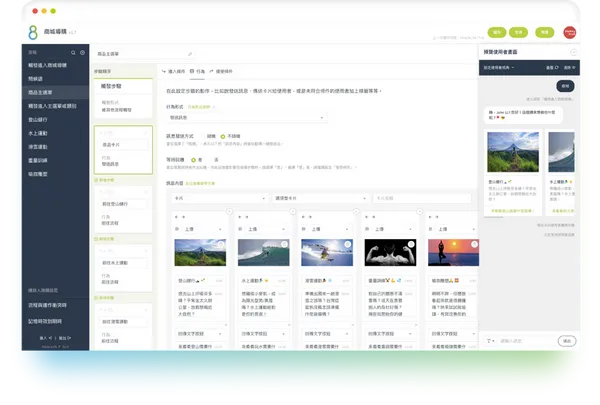This screenshot has height=405, width=600.
Task: Delete the black-and-white muscle image via overlay icon
Action: coord(411,244)
